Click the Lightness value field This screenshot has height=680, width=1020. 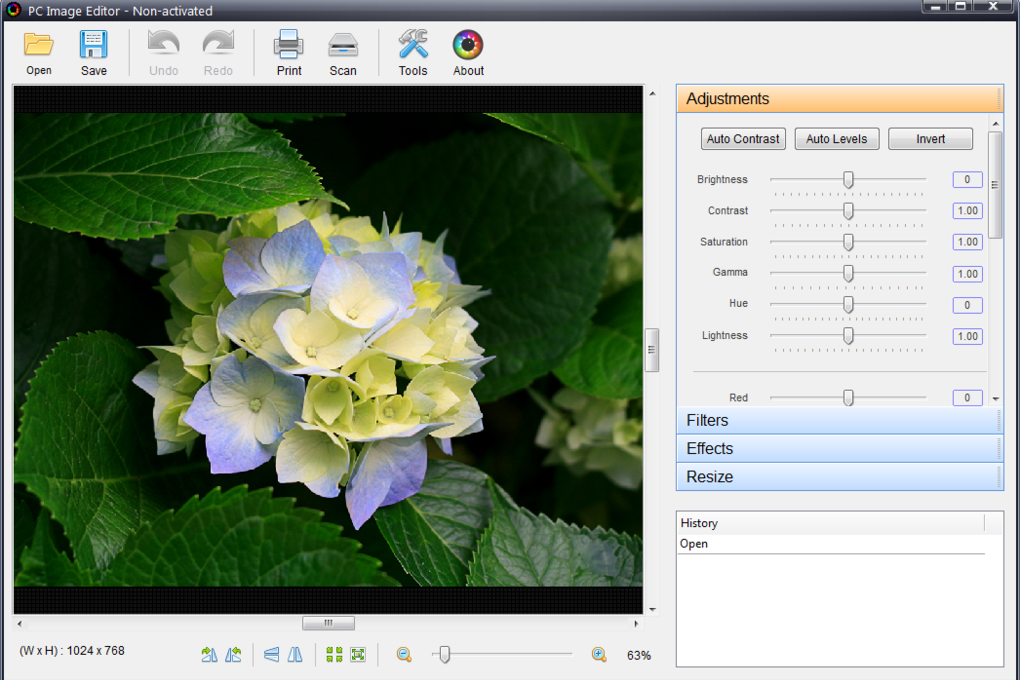tap(967, 336)
